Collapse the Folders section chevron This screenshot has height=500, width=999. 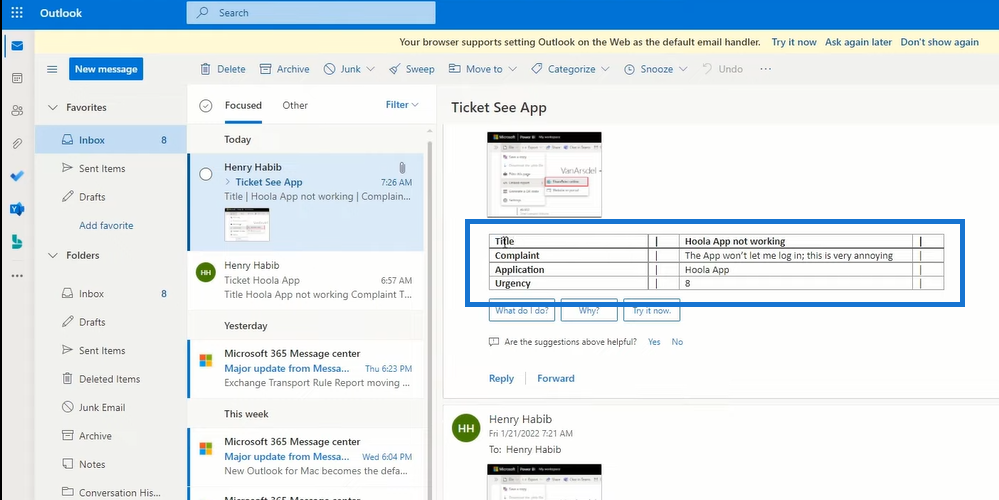[53, 255]
